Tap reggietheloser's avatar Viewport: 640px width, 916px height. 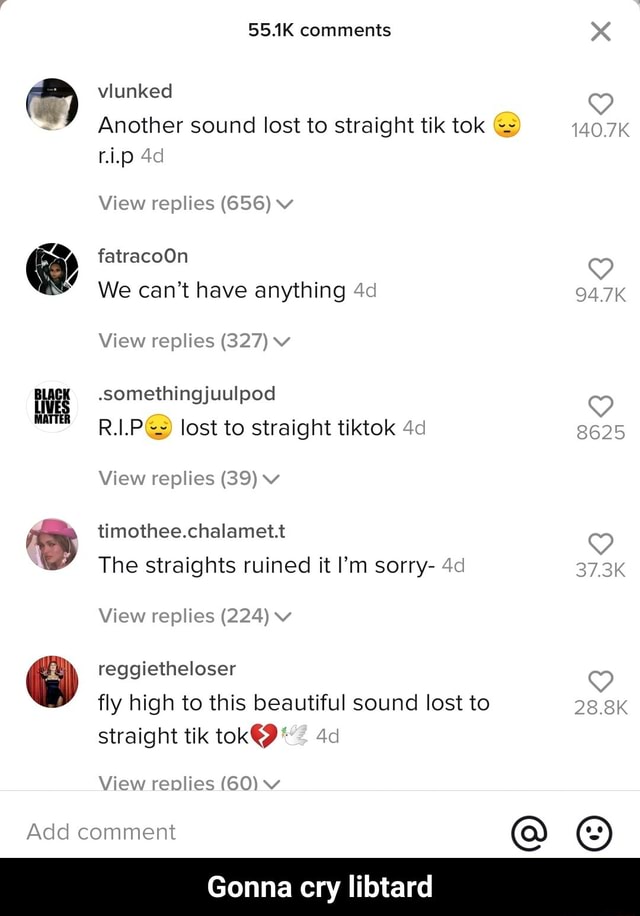pos(51,684)
